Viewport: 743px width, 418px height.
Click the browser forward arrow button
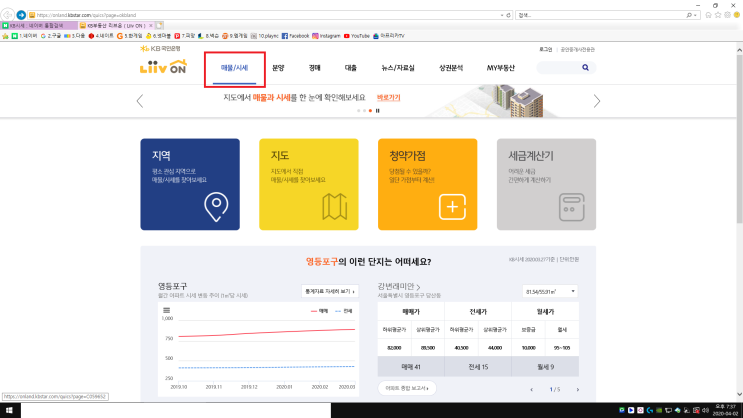click(x=21, y=15)
